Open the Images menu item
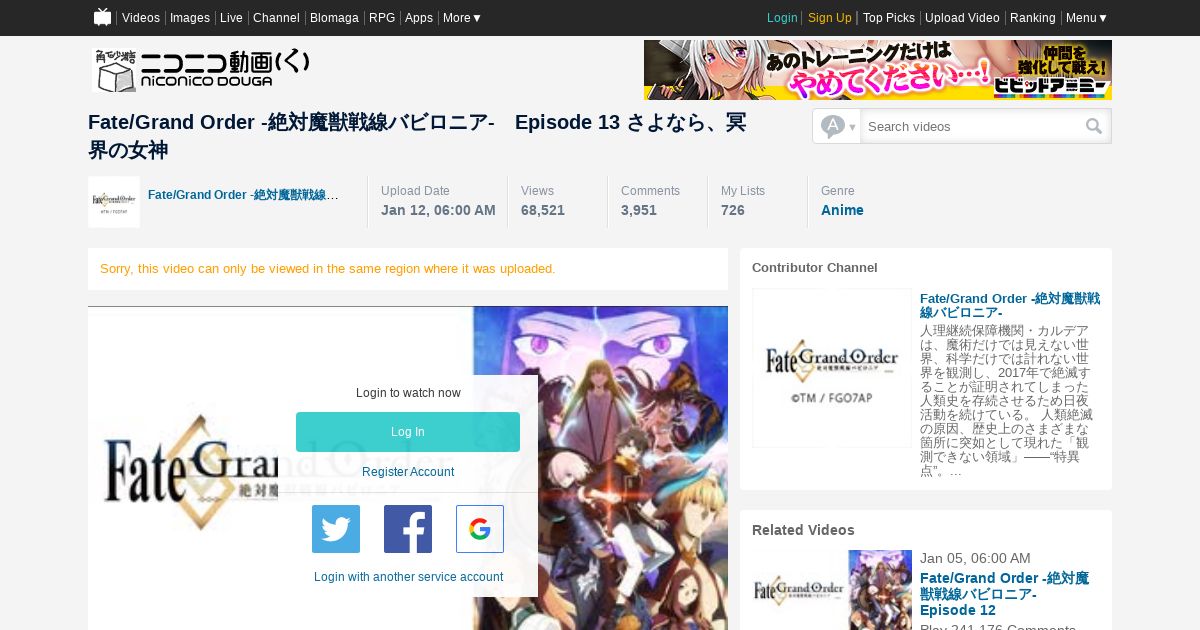1200x630 pixels. [x=190, y=18]
